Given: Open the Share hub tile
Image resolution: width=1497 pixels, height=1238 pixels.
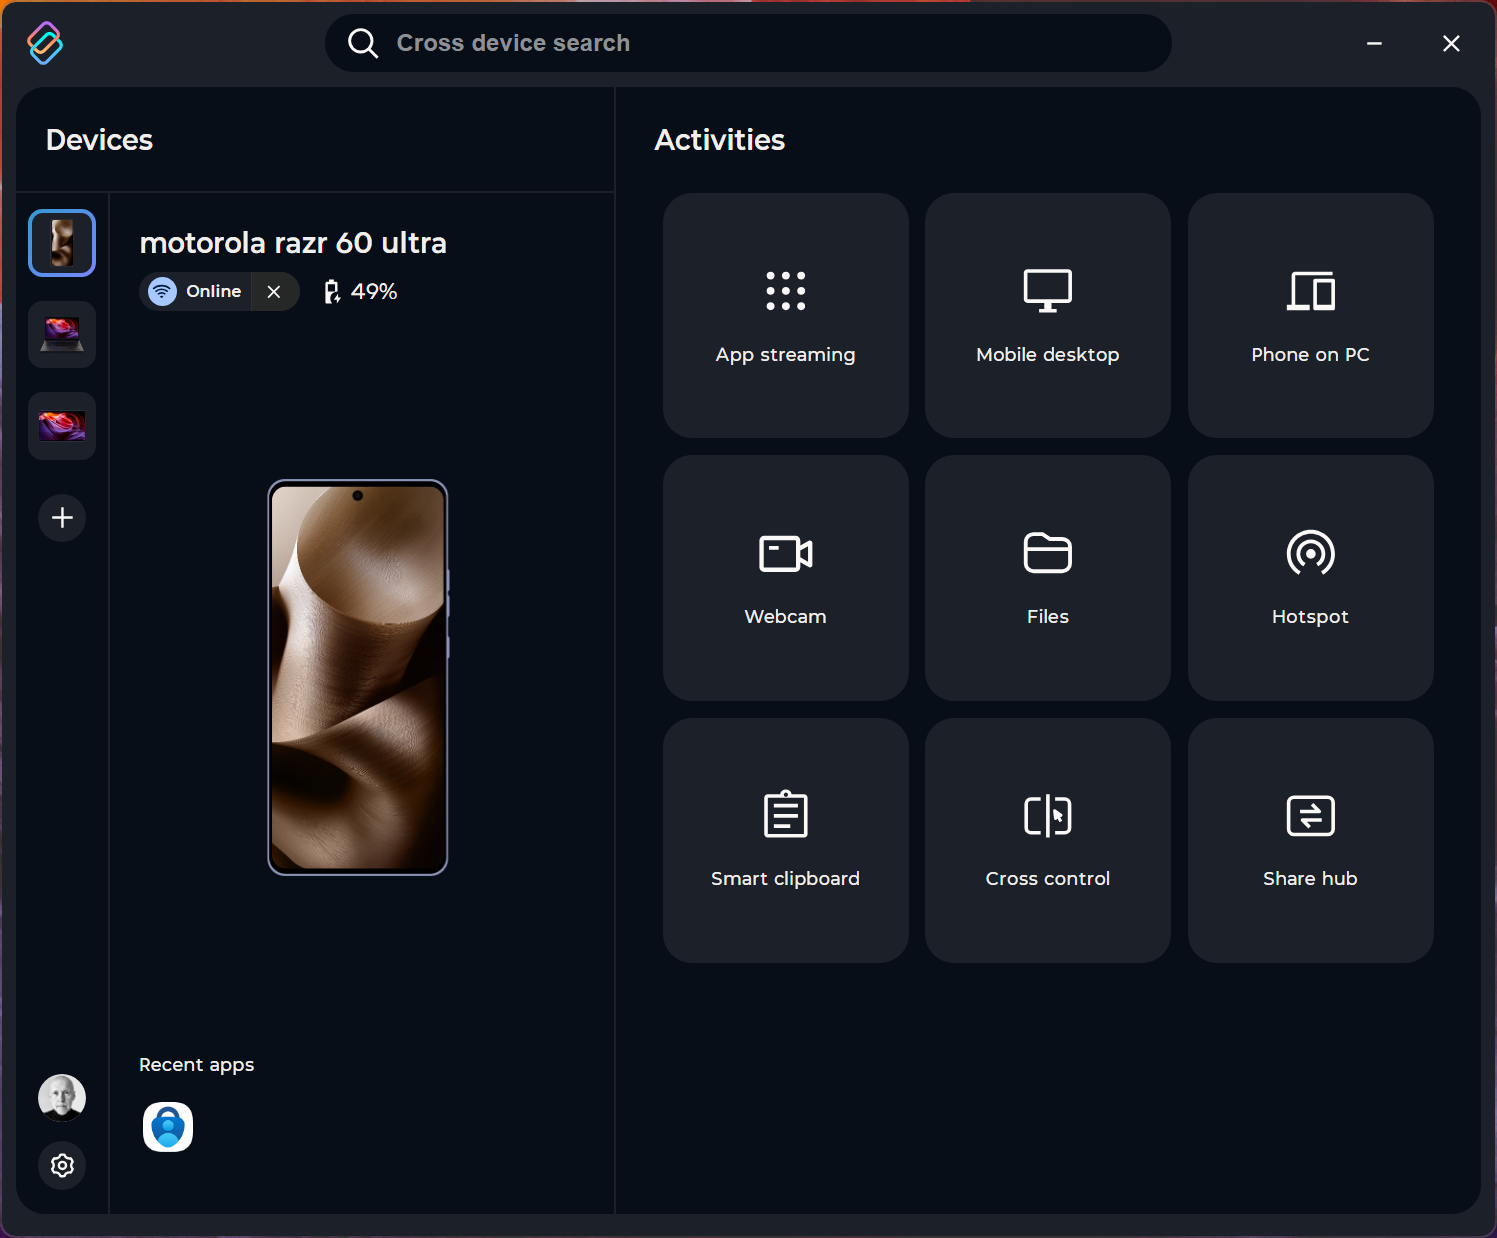Looking at the screenshot, I should point(1310,840).
